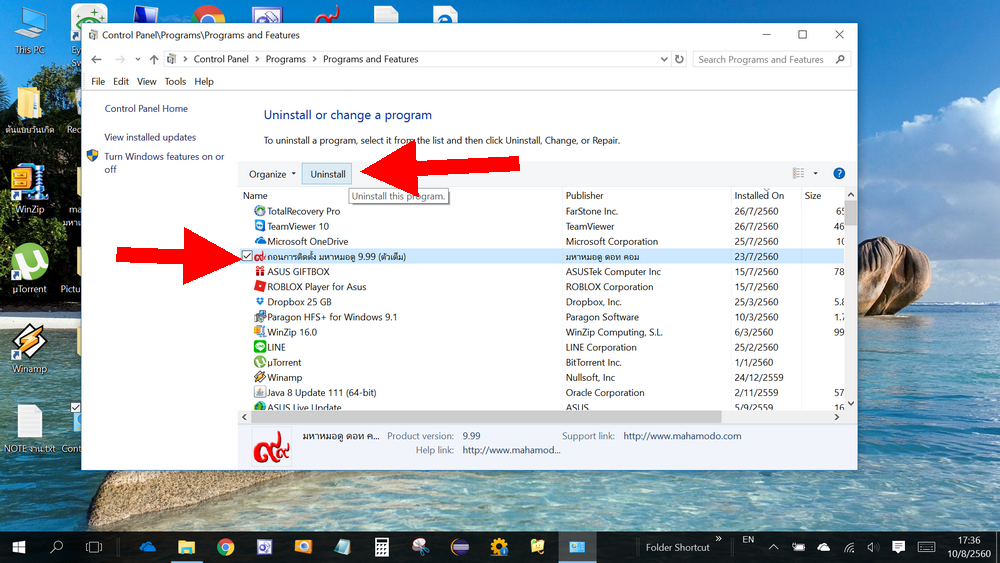The height and width of the screenshot is (563, 1000).
Task: Click the Up one level arrow
Action: pyautogui.click(x=154, y=59)
